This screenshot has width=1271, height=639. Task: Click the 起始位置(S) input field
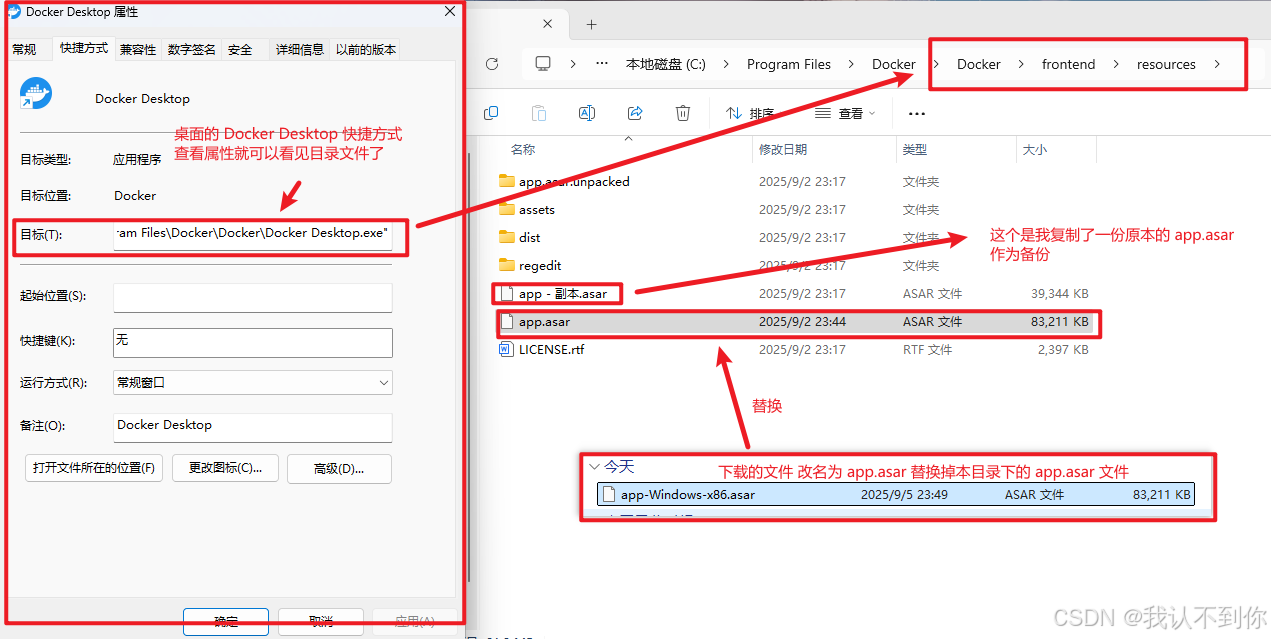252,297
